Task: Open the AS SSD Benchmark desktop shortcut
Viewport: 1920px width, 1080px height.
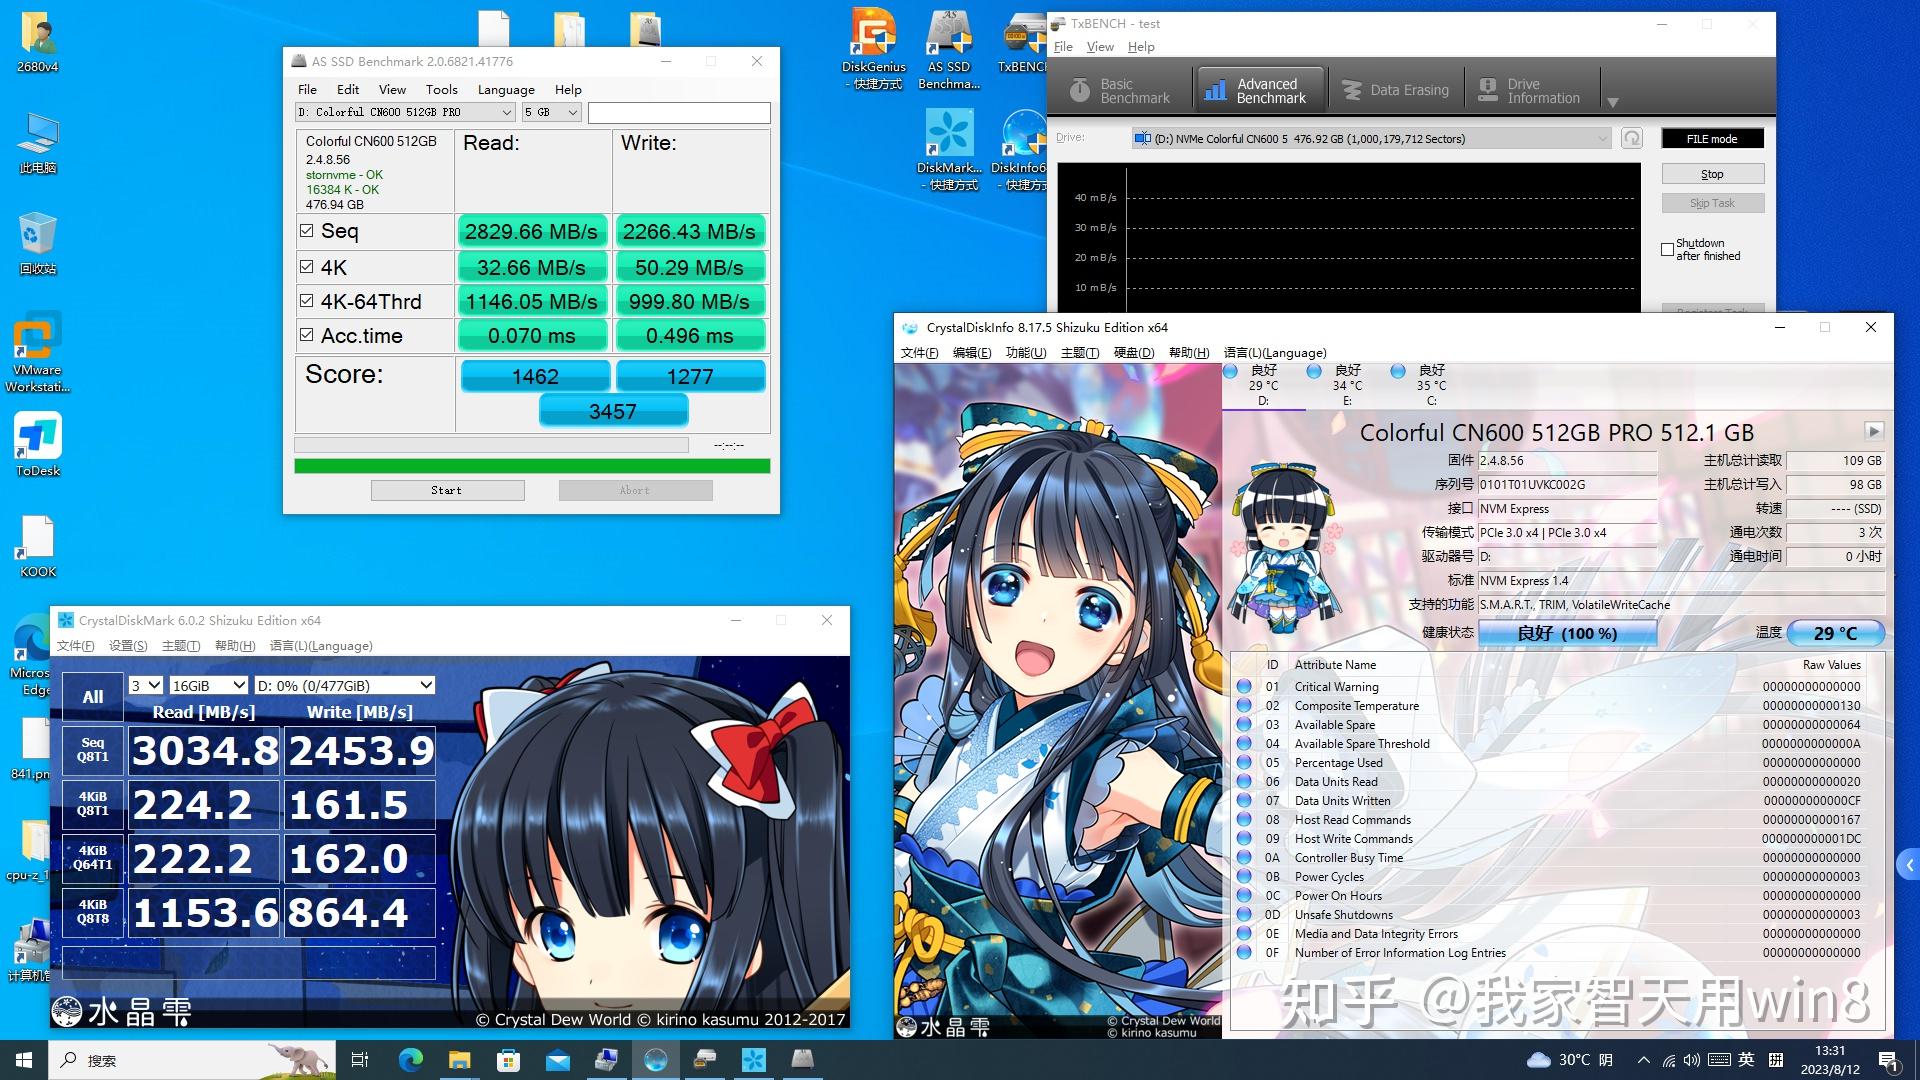Action: point(949,48)
